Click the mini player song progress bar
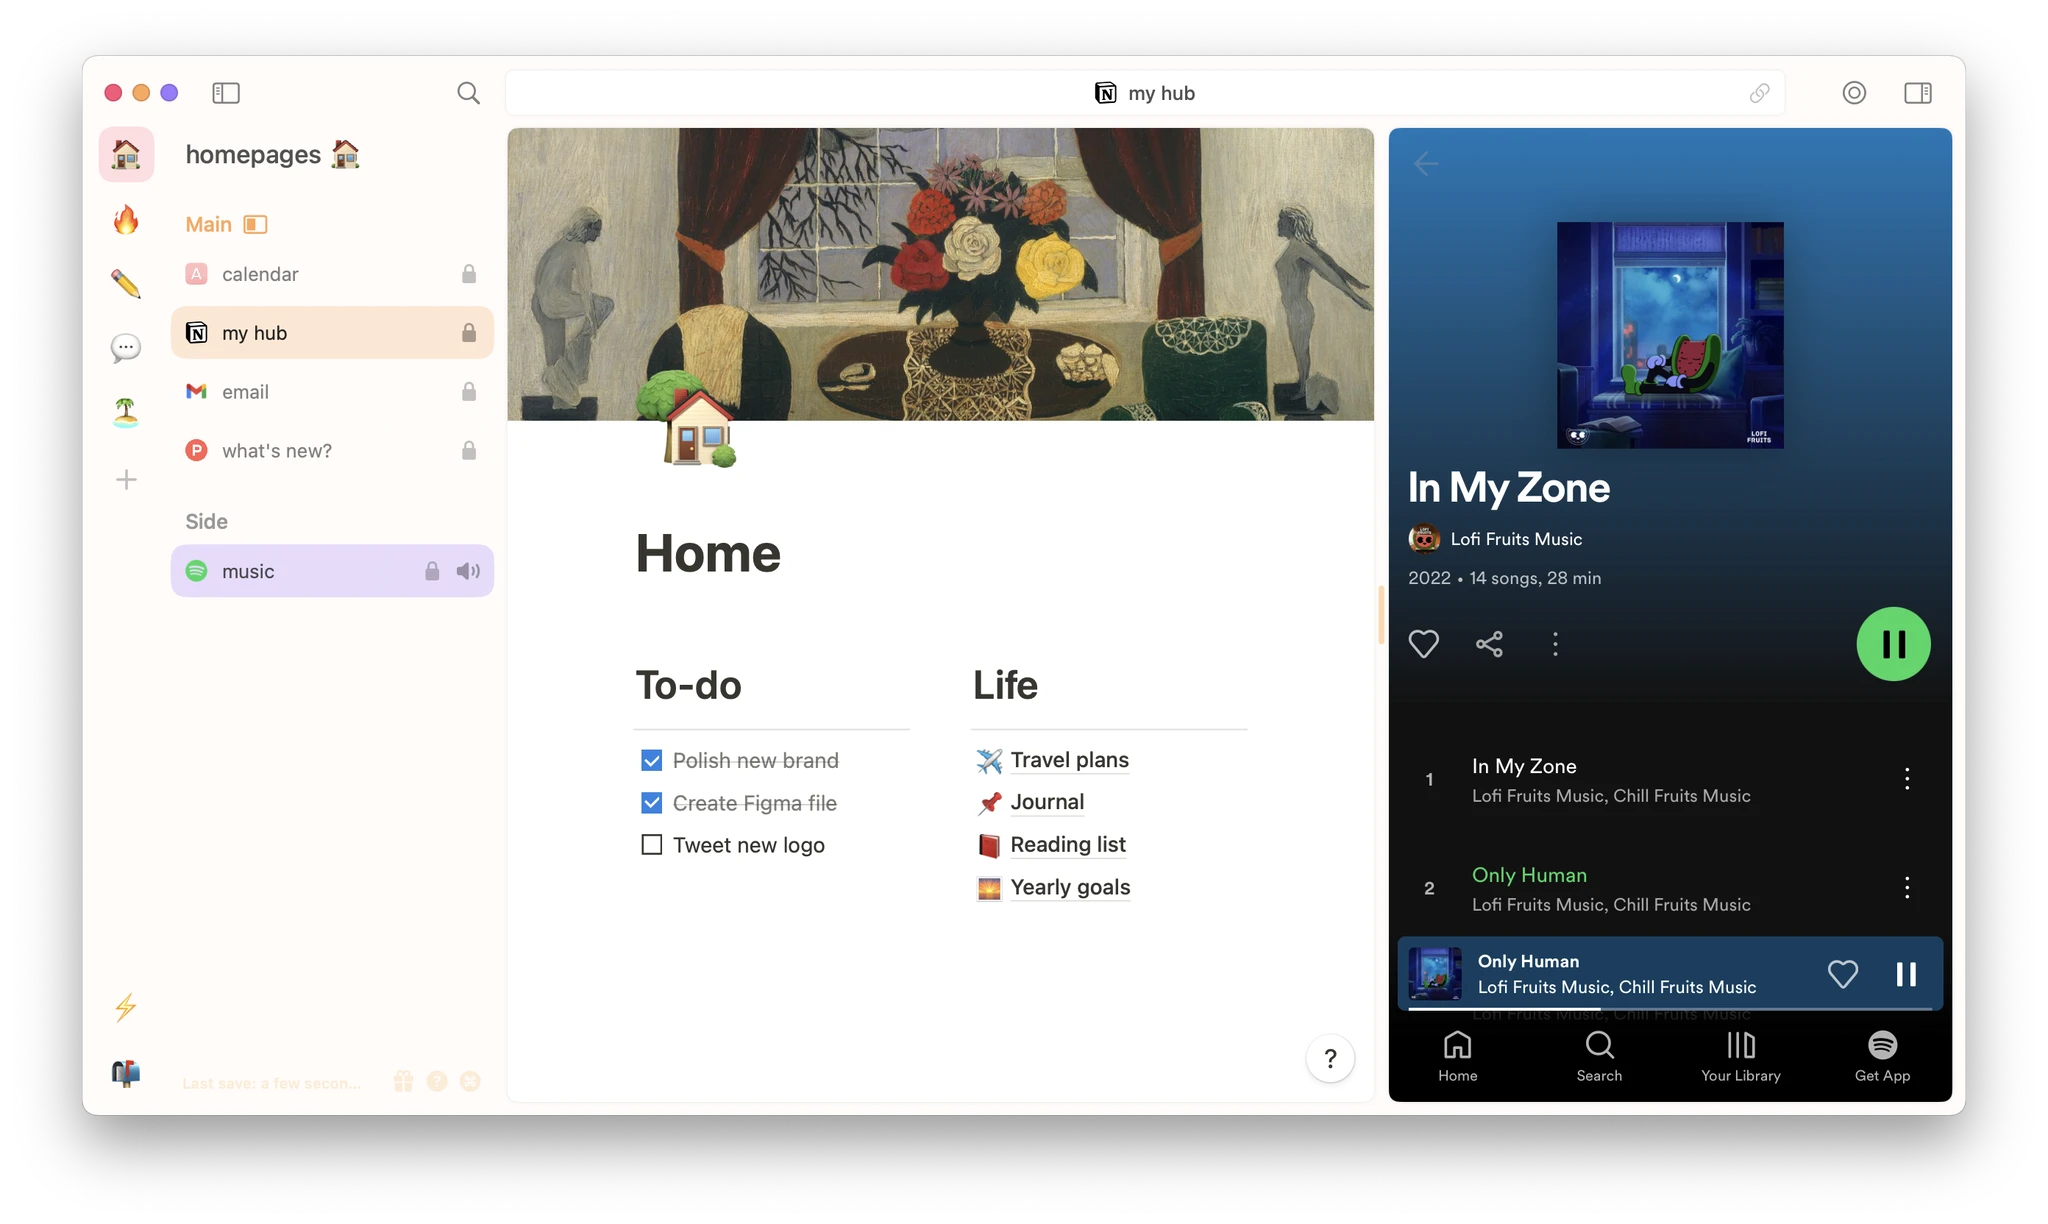This screenshot has height=1224, width=2048. point(1670,1009)
